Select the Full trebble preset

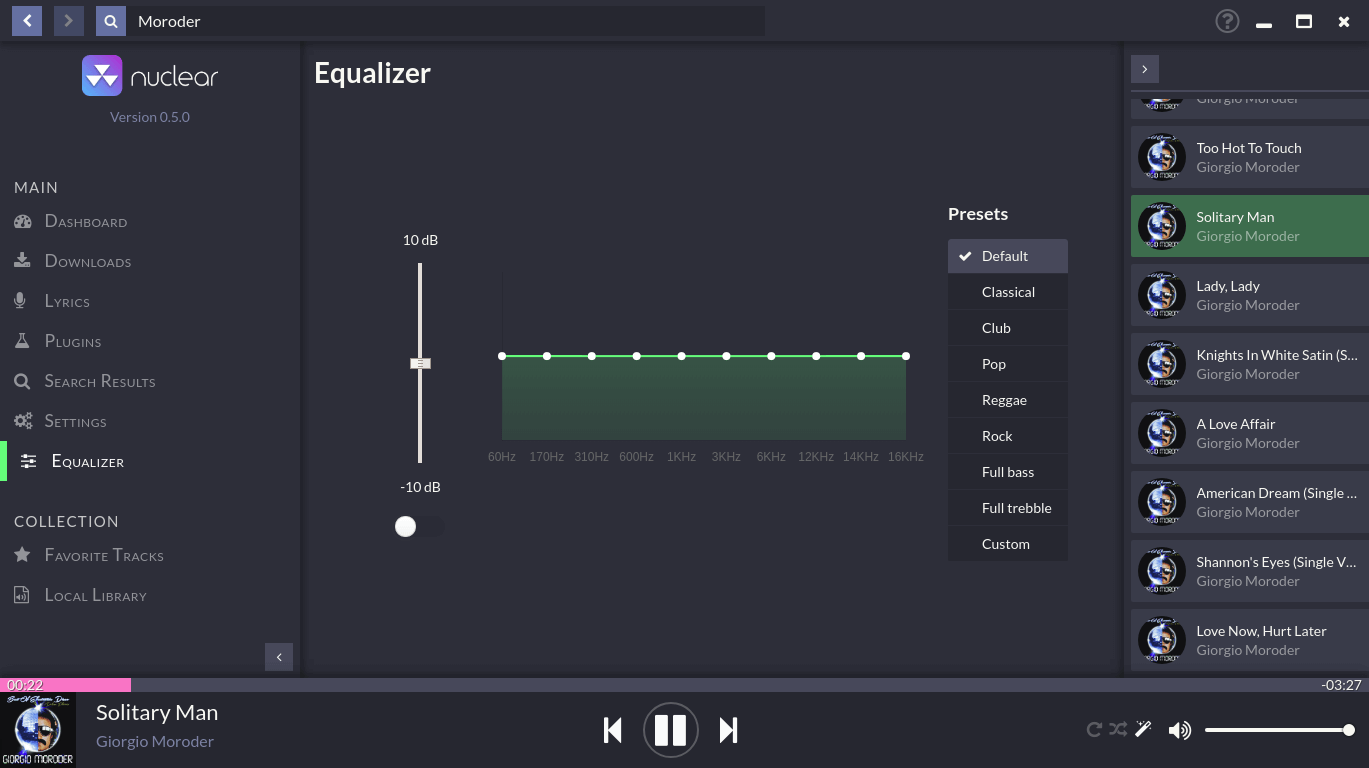click(1008, 508)
